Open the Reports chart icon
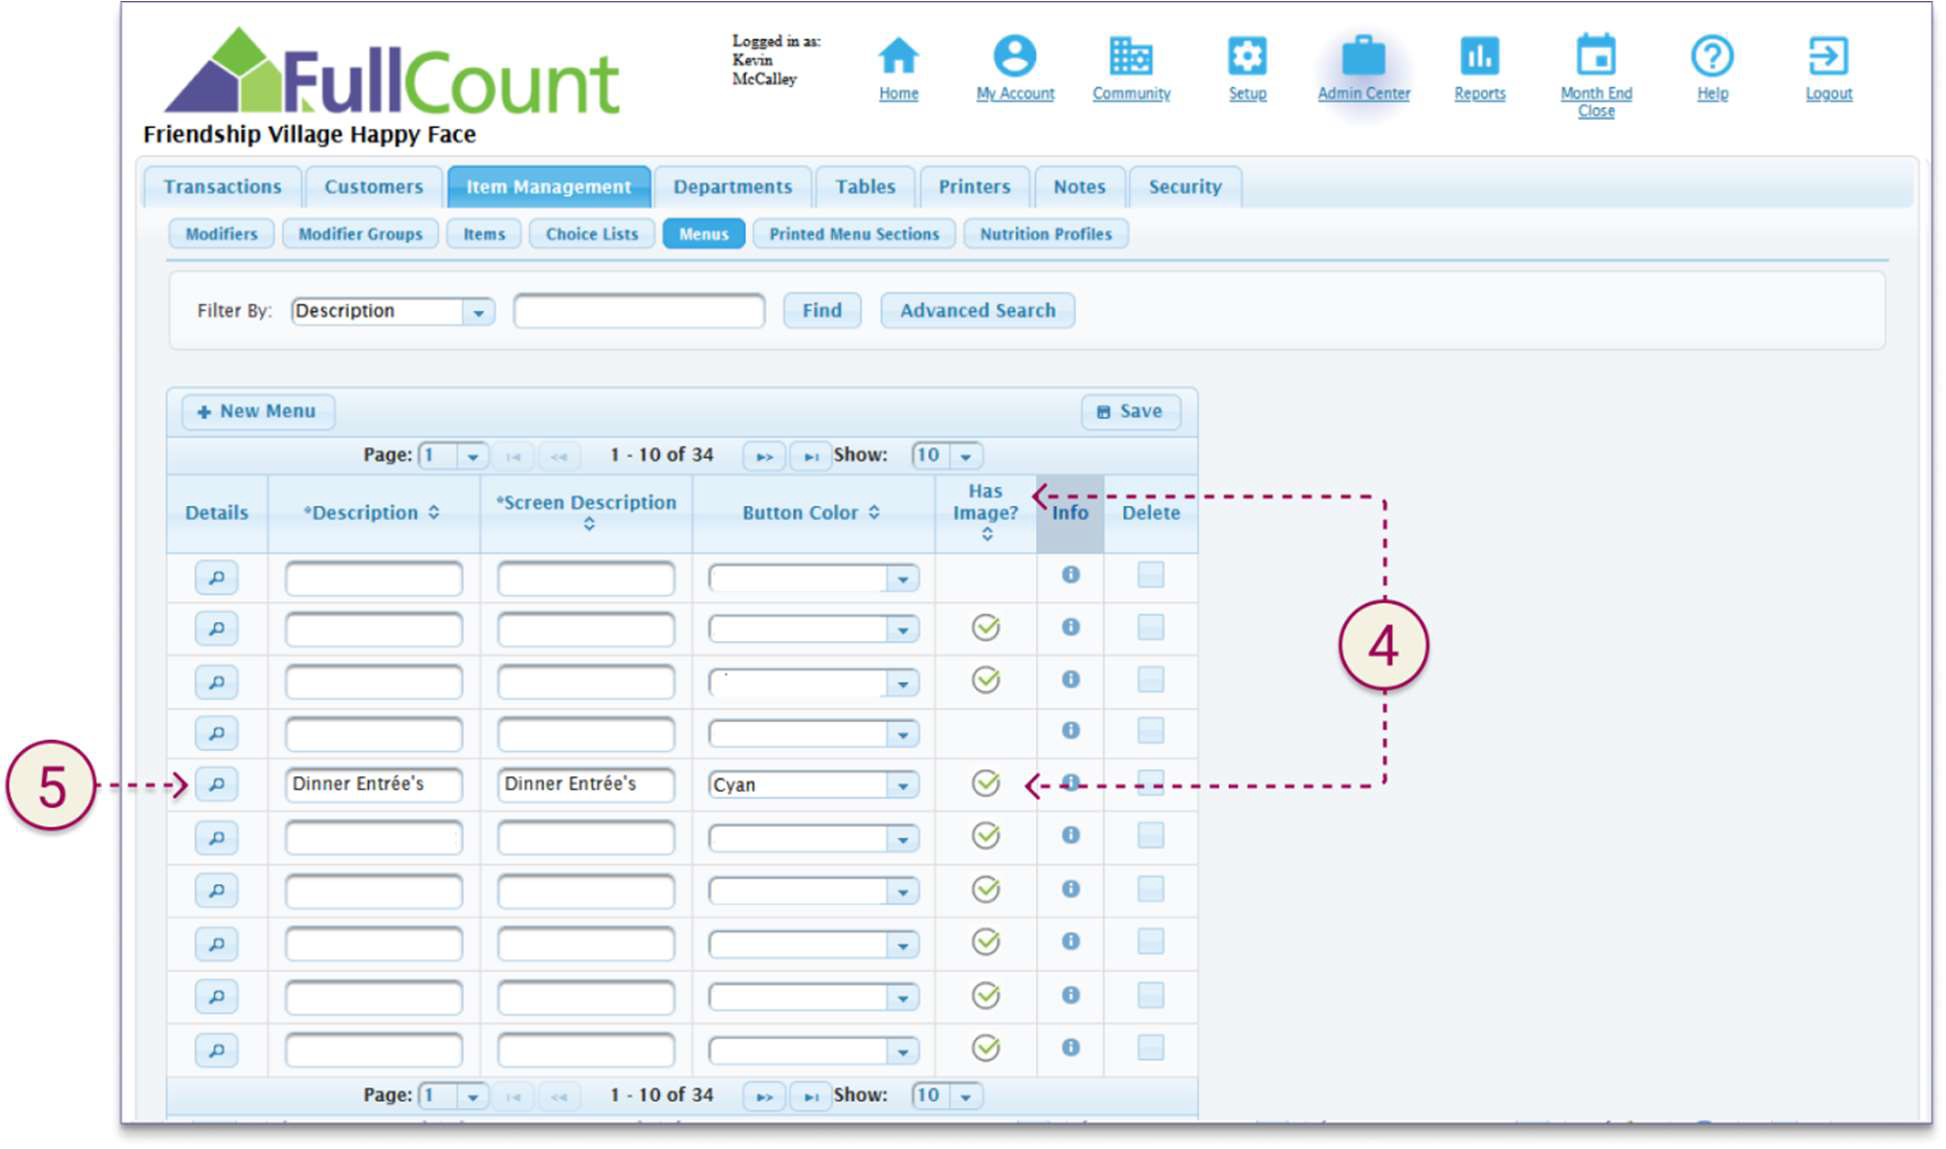Viewport: 1946px width, 1149px height. [1478, 57]
